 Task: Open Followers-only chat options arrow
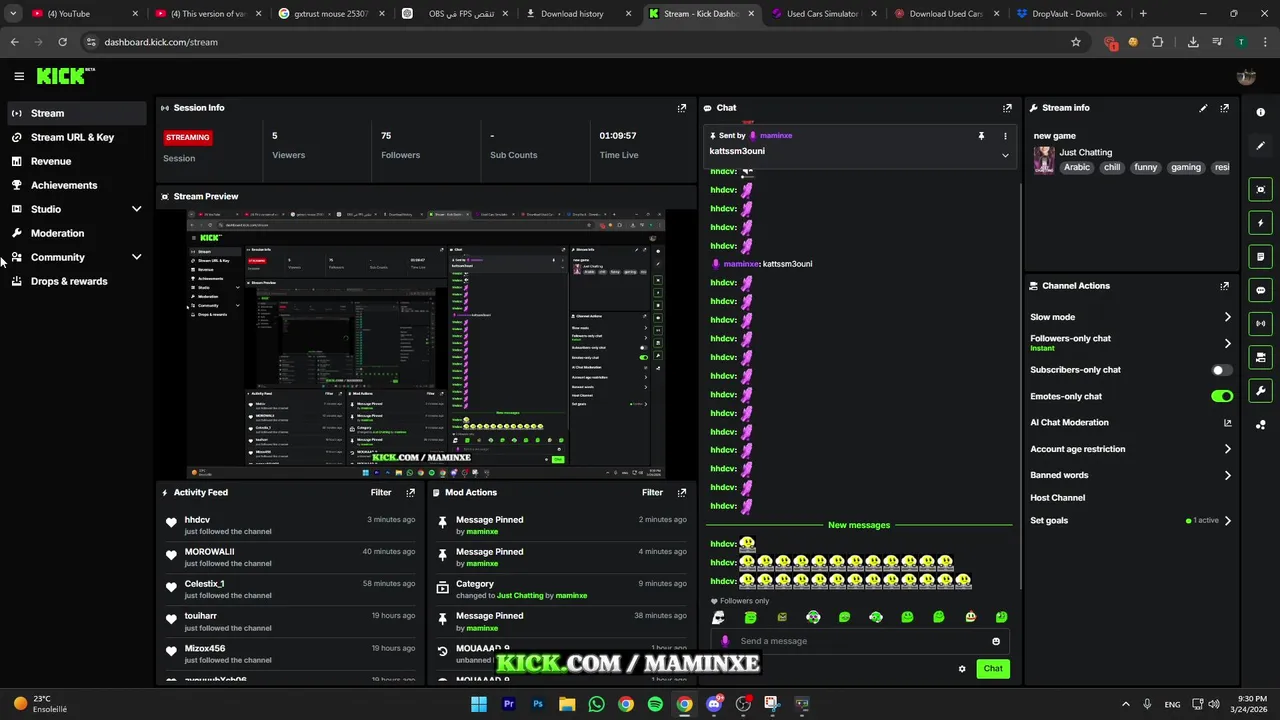point(1227,343)
